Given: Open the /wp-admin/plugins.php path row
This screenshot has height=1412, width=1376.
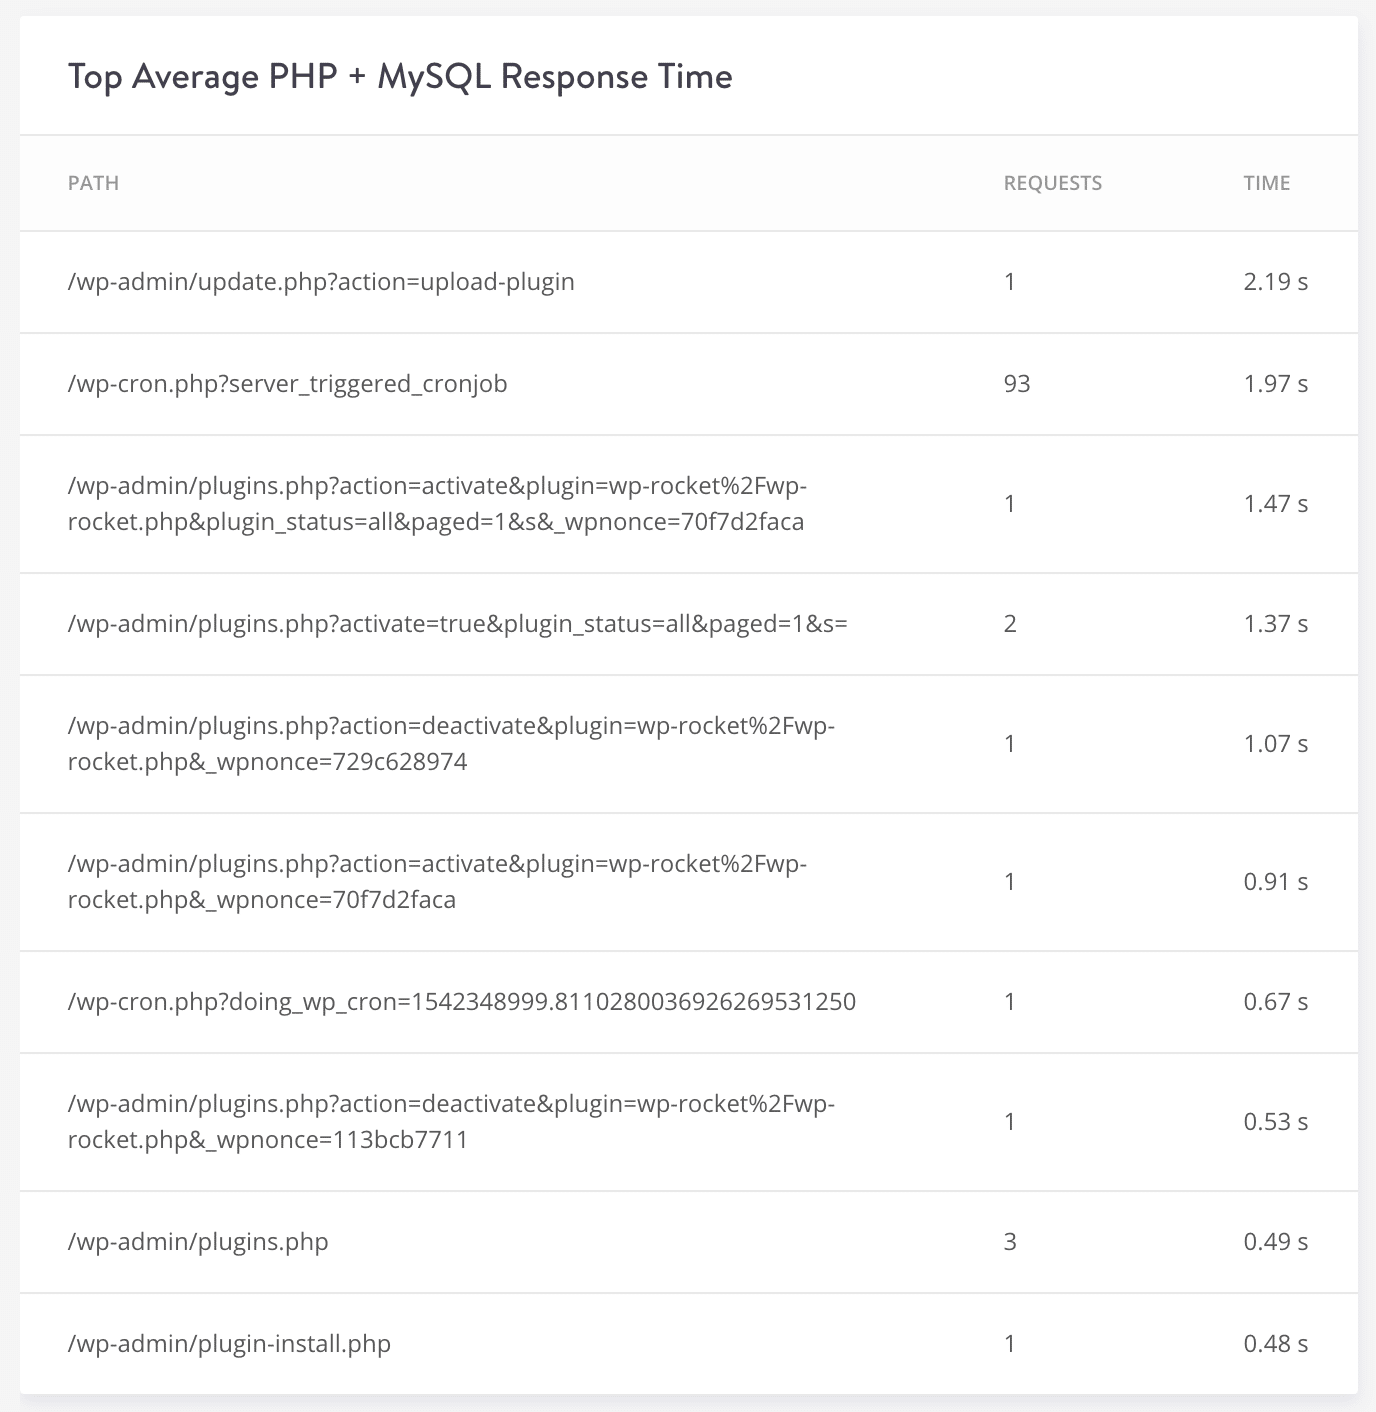Looking at the screenshot, I should tap(198, 1242).
